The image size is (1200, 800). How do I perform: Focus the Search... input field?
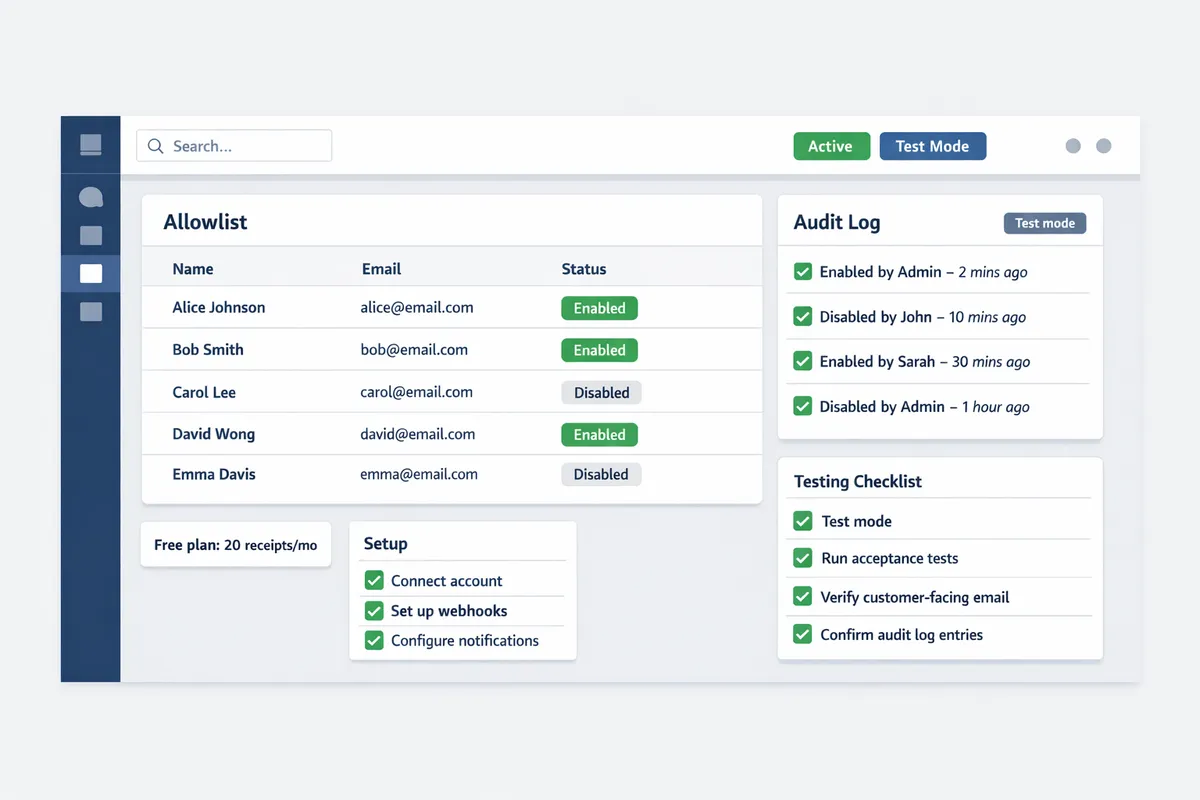(x=234, y=146)
